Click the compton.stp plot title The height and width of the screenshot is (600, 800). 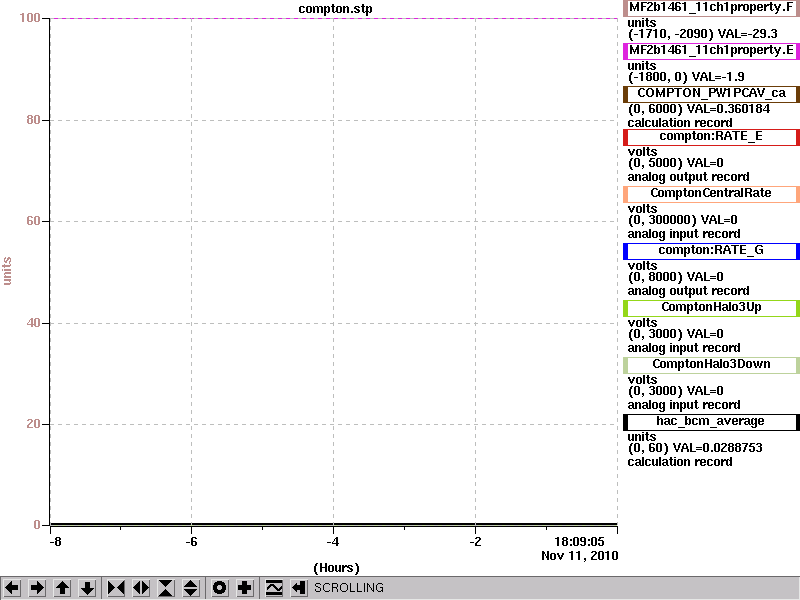335,9
